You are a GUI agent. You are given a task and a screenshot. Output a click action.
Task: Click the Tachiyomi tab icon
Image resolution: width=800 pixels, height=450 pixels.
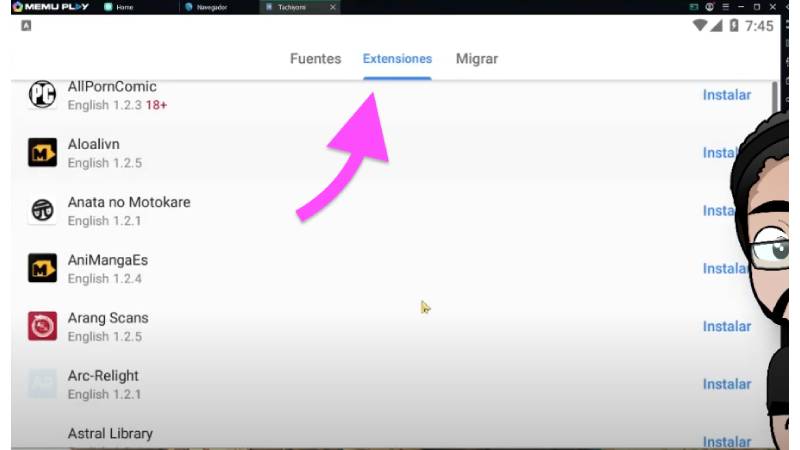269,7
